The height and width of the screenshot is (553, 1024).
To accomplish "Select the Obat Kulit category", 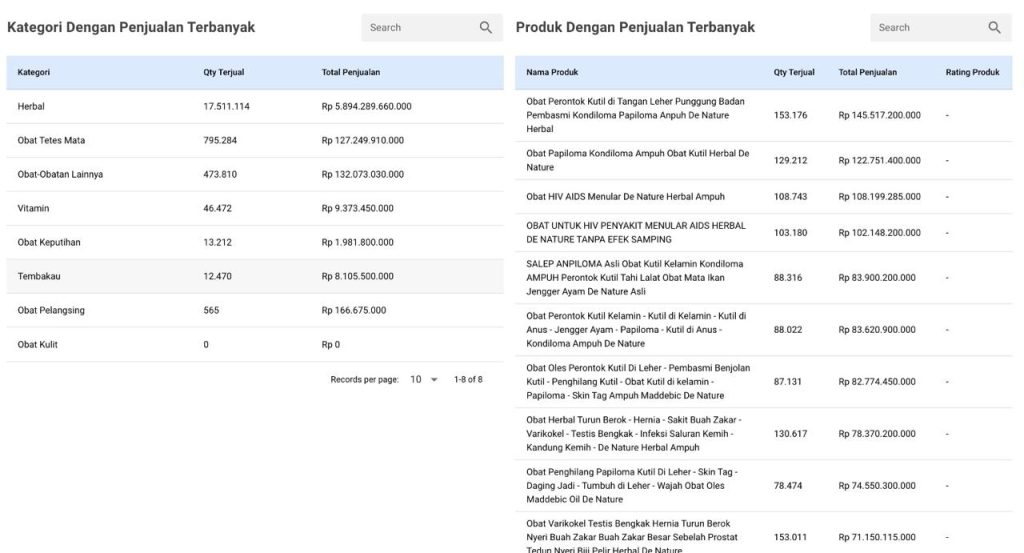I will (x=255, y=345).
